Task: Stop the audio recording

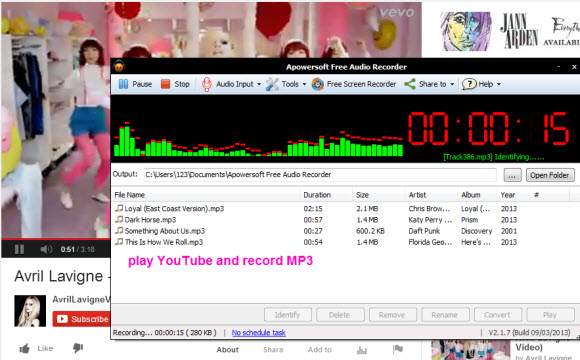Action: point(175,84)
